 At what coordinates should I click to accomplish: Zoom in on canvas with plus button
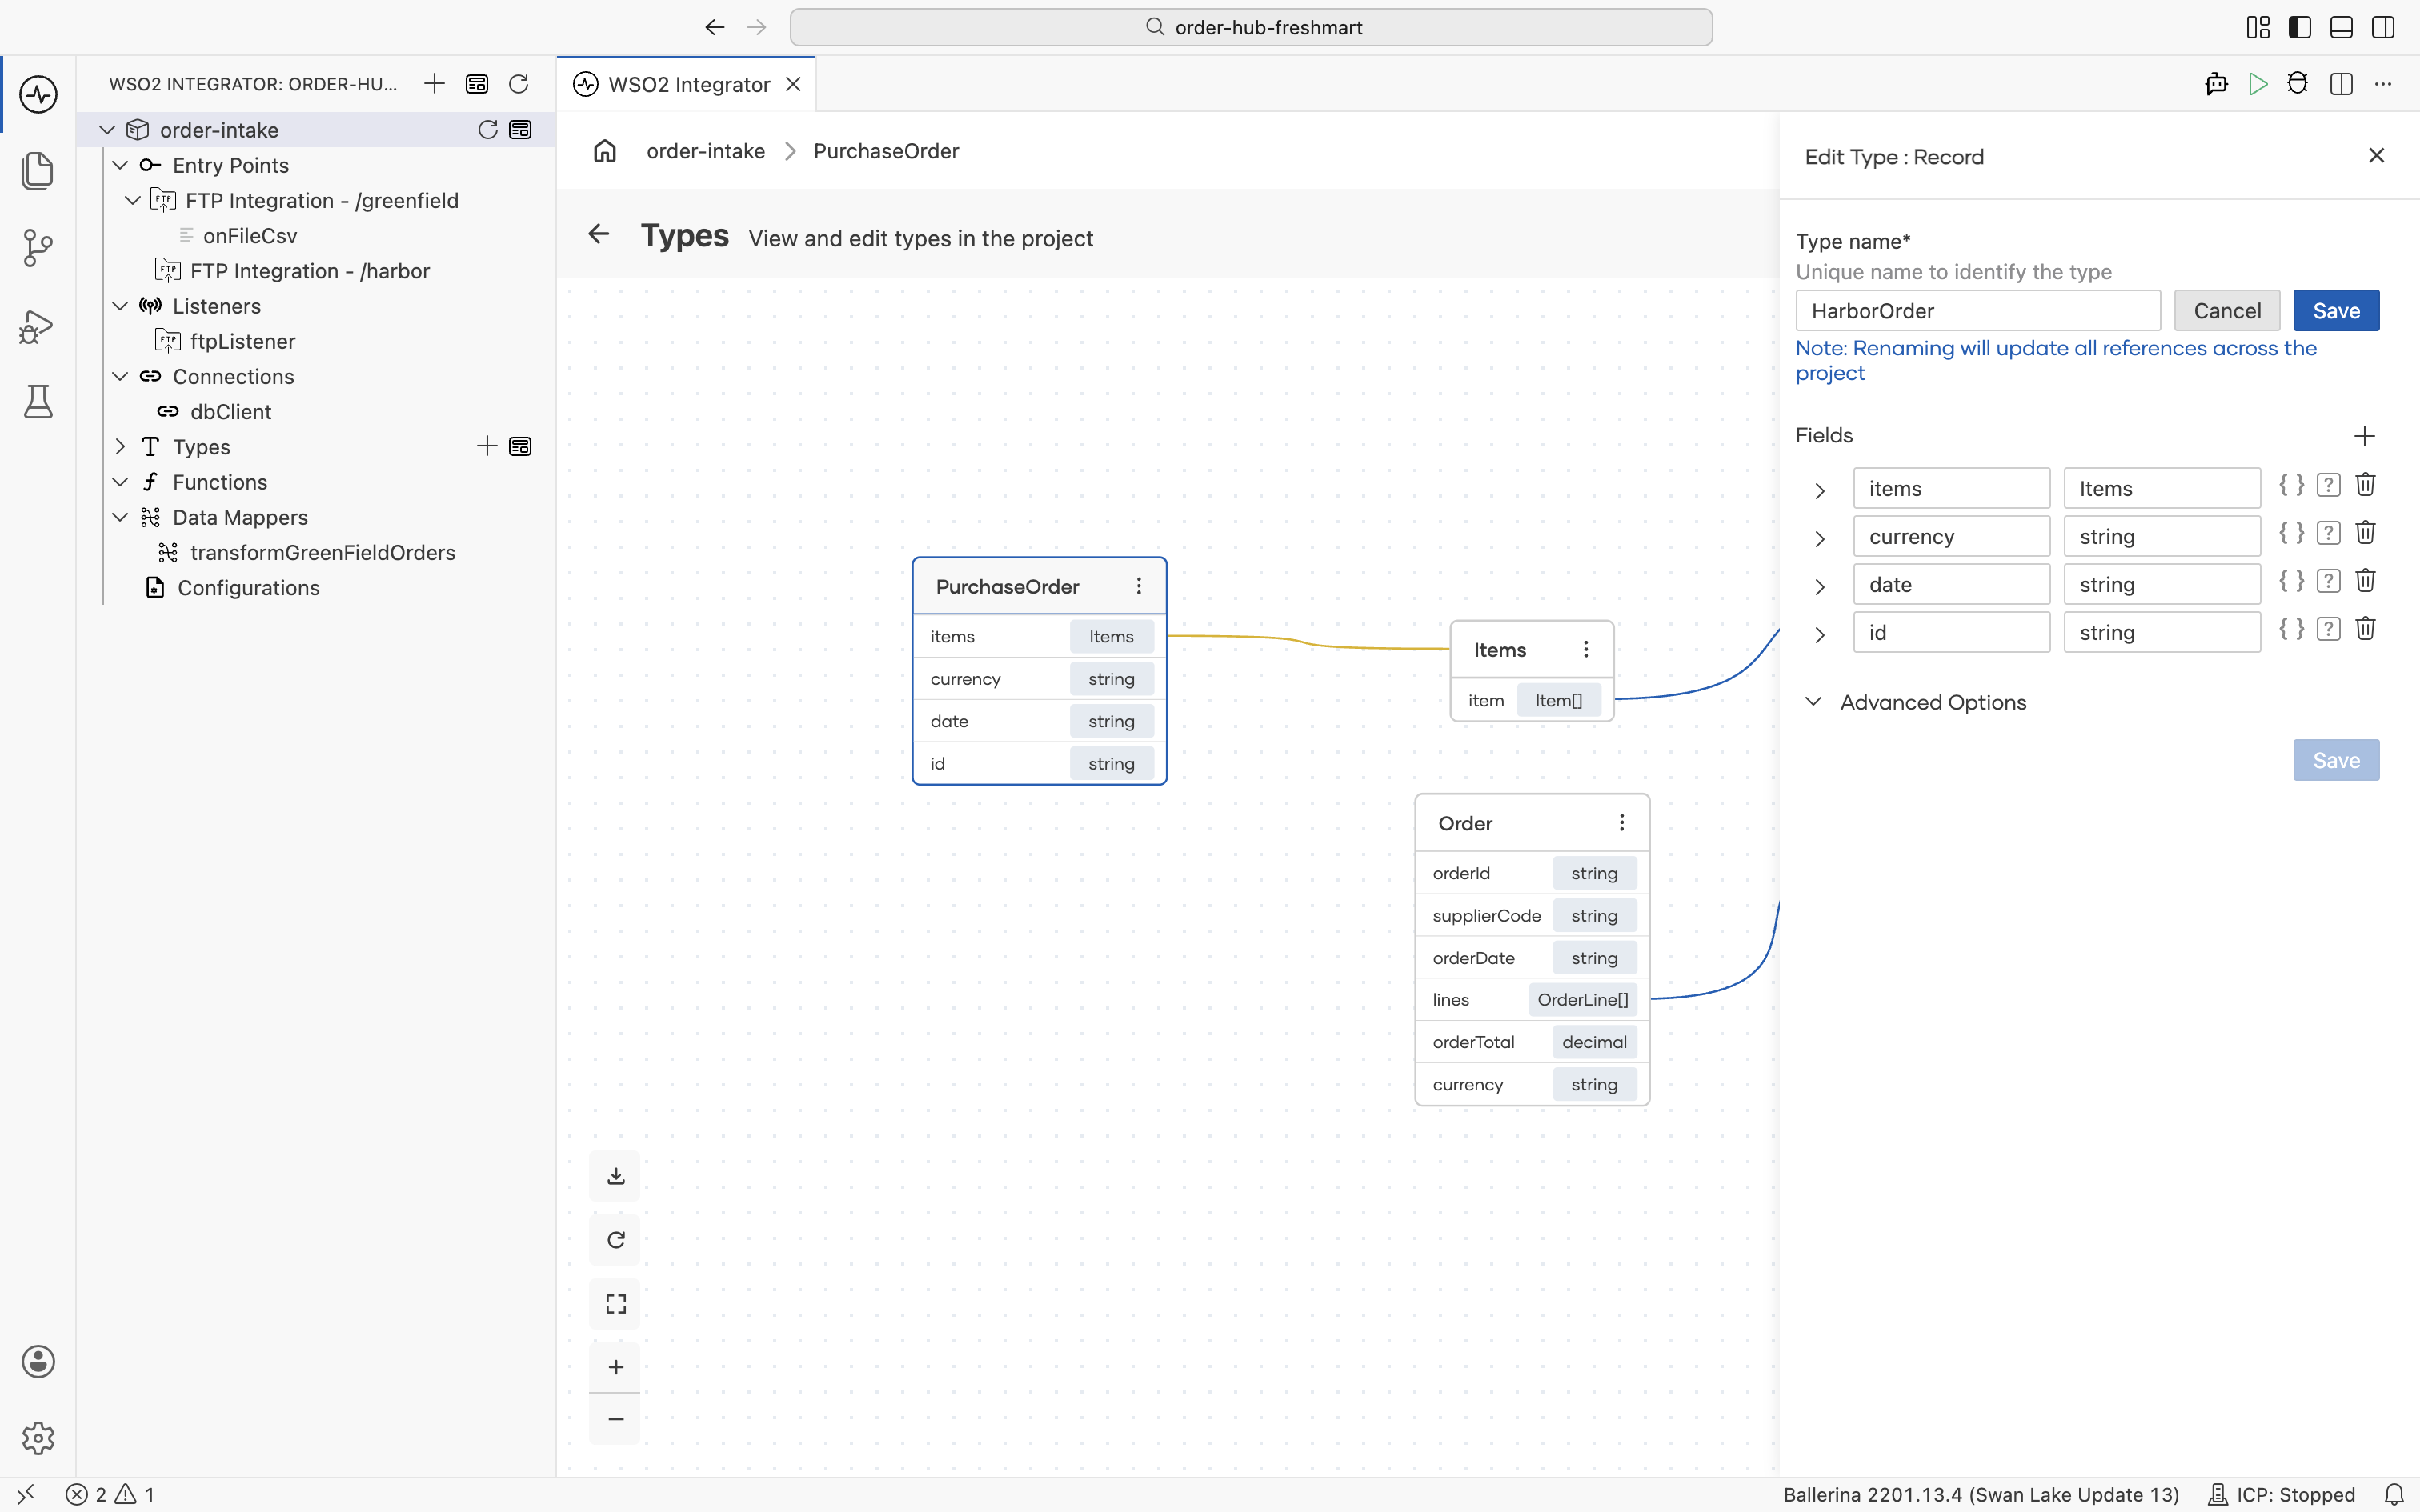616,1367
